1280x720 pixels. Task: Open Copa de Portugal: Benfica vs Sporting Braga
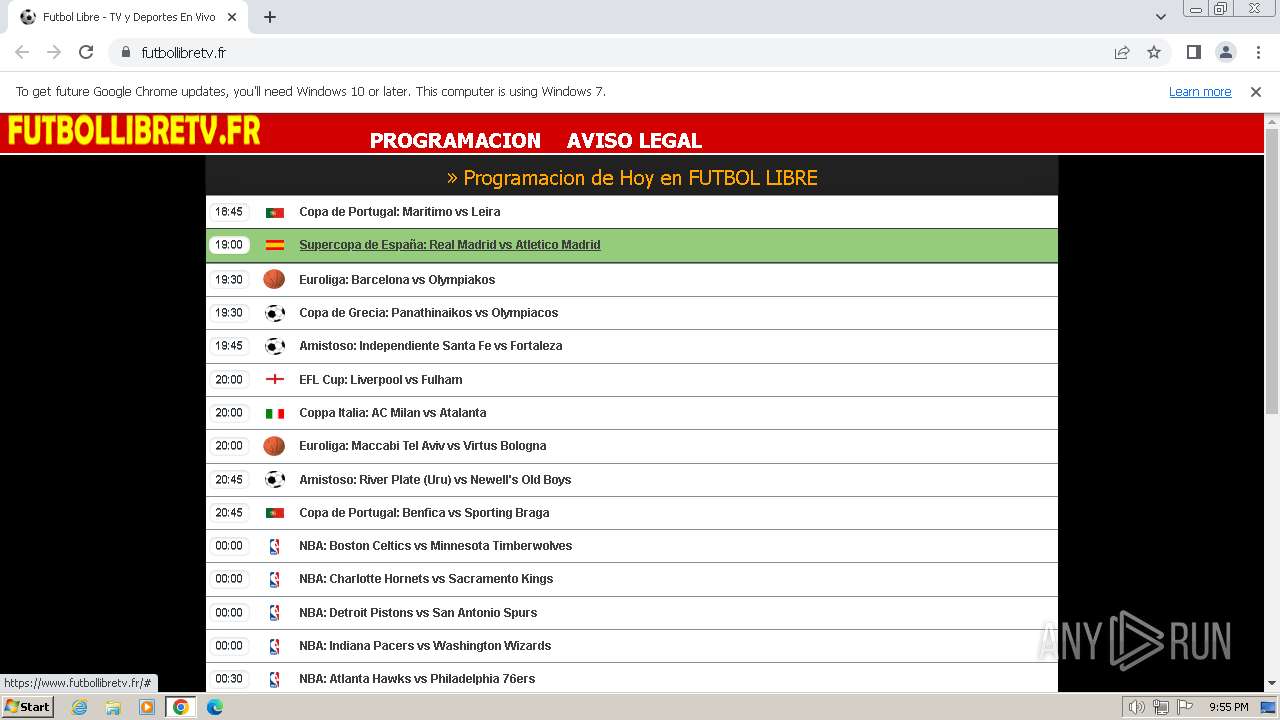(x=424, y=513)
